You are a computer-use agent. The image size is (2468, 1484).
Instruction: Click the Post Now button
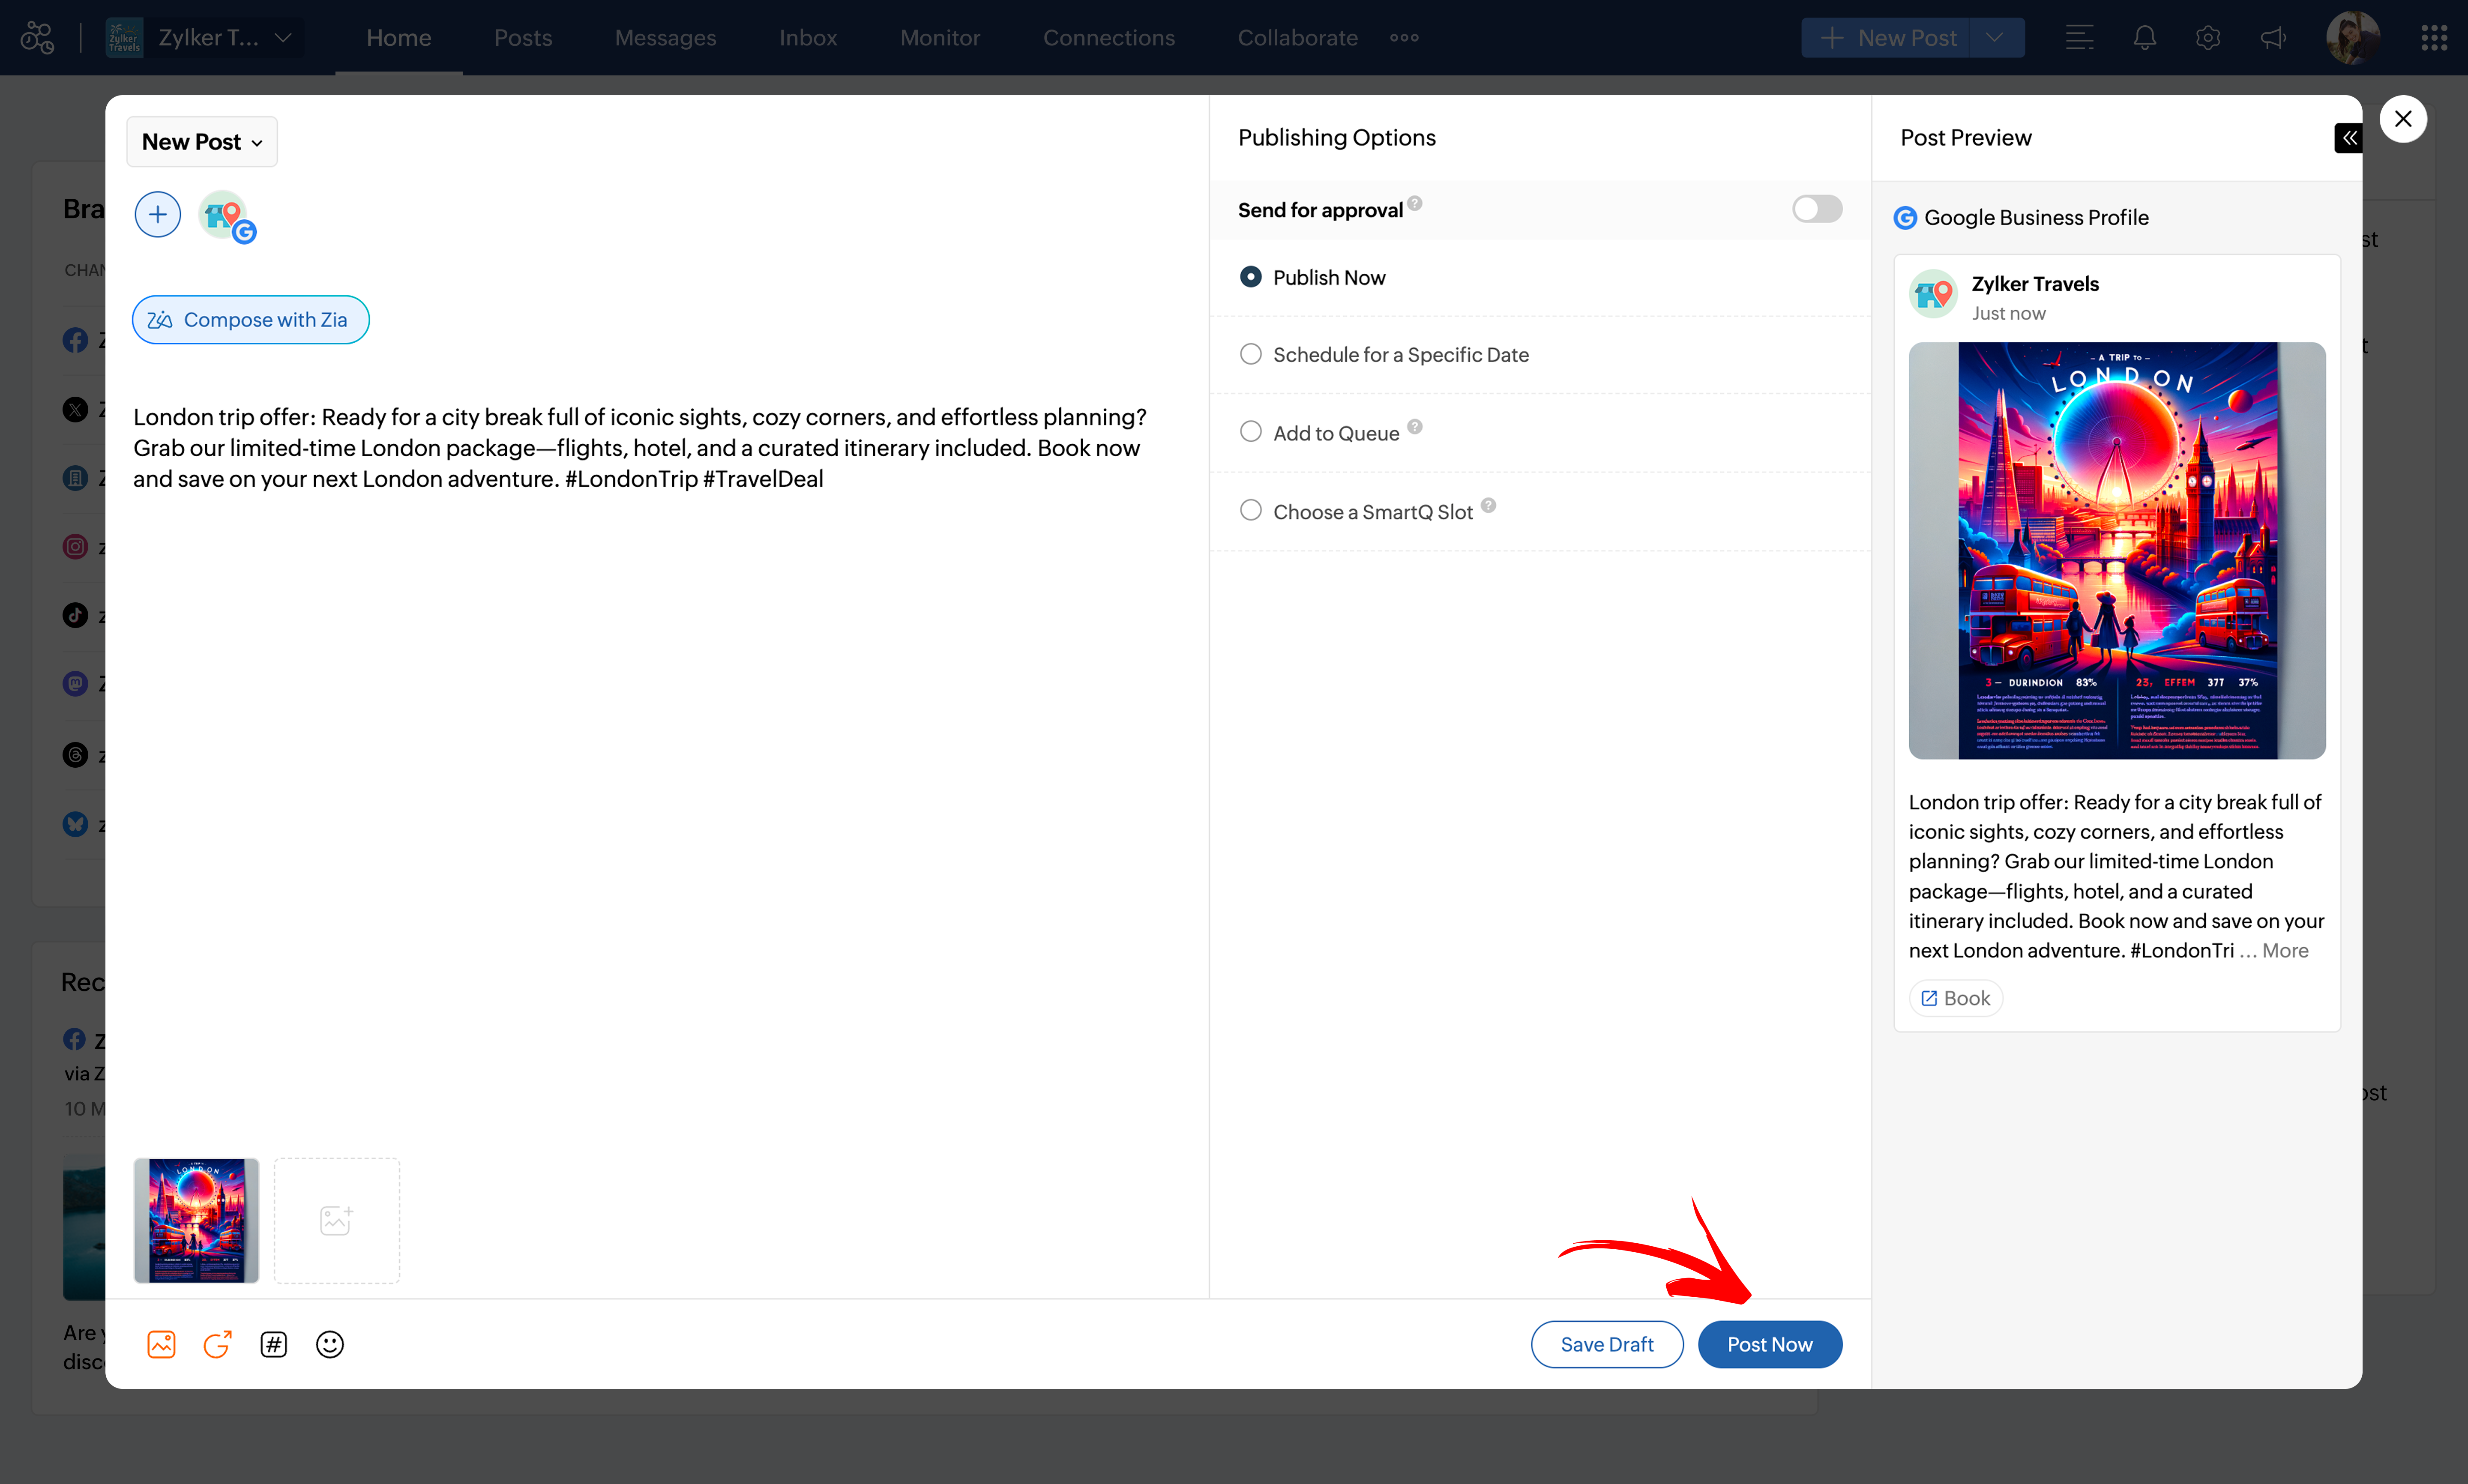[1769, 1344]
